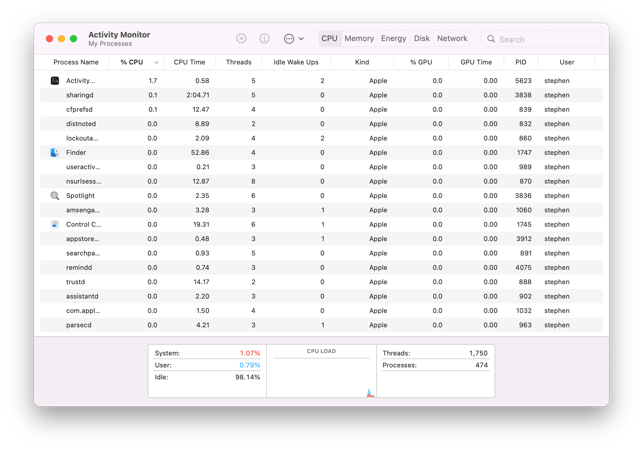Select the distnoted process row
Screen dimensions: 643x451
[322, 124]
